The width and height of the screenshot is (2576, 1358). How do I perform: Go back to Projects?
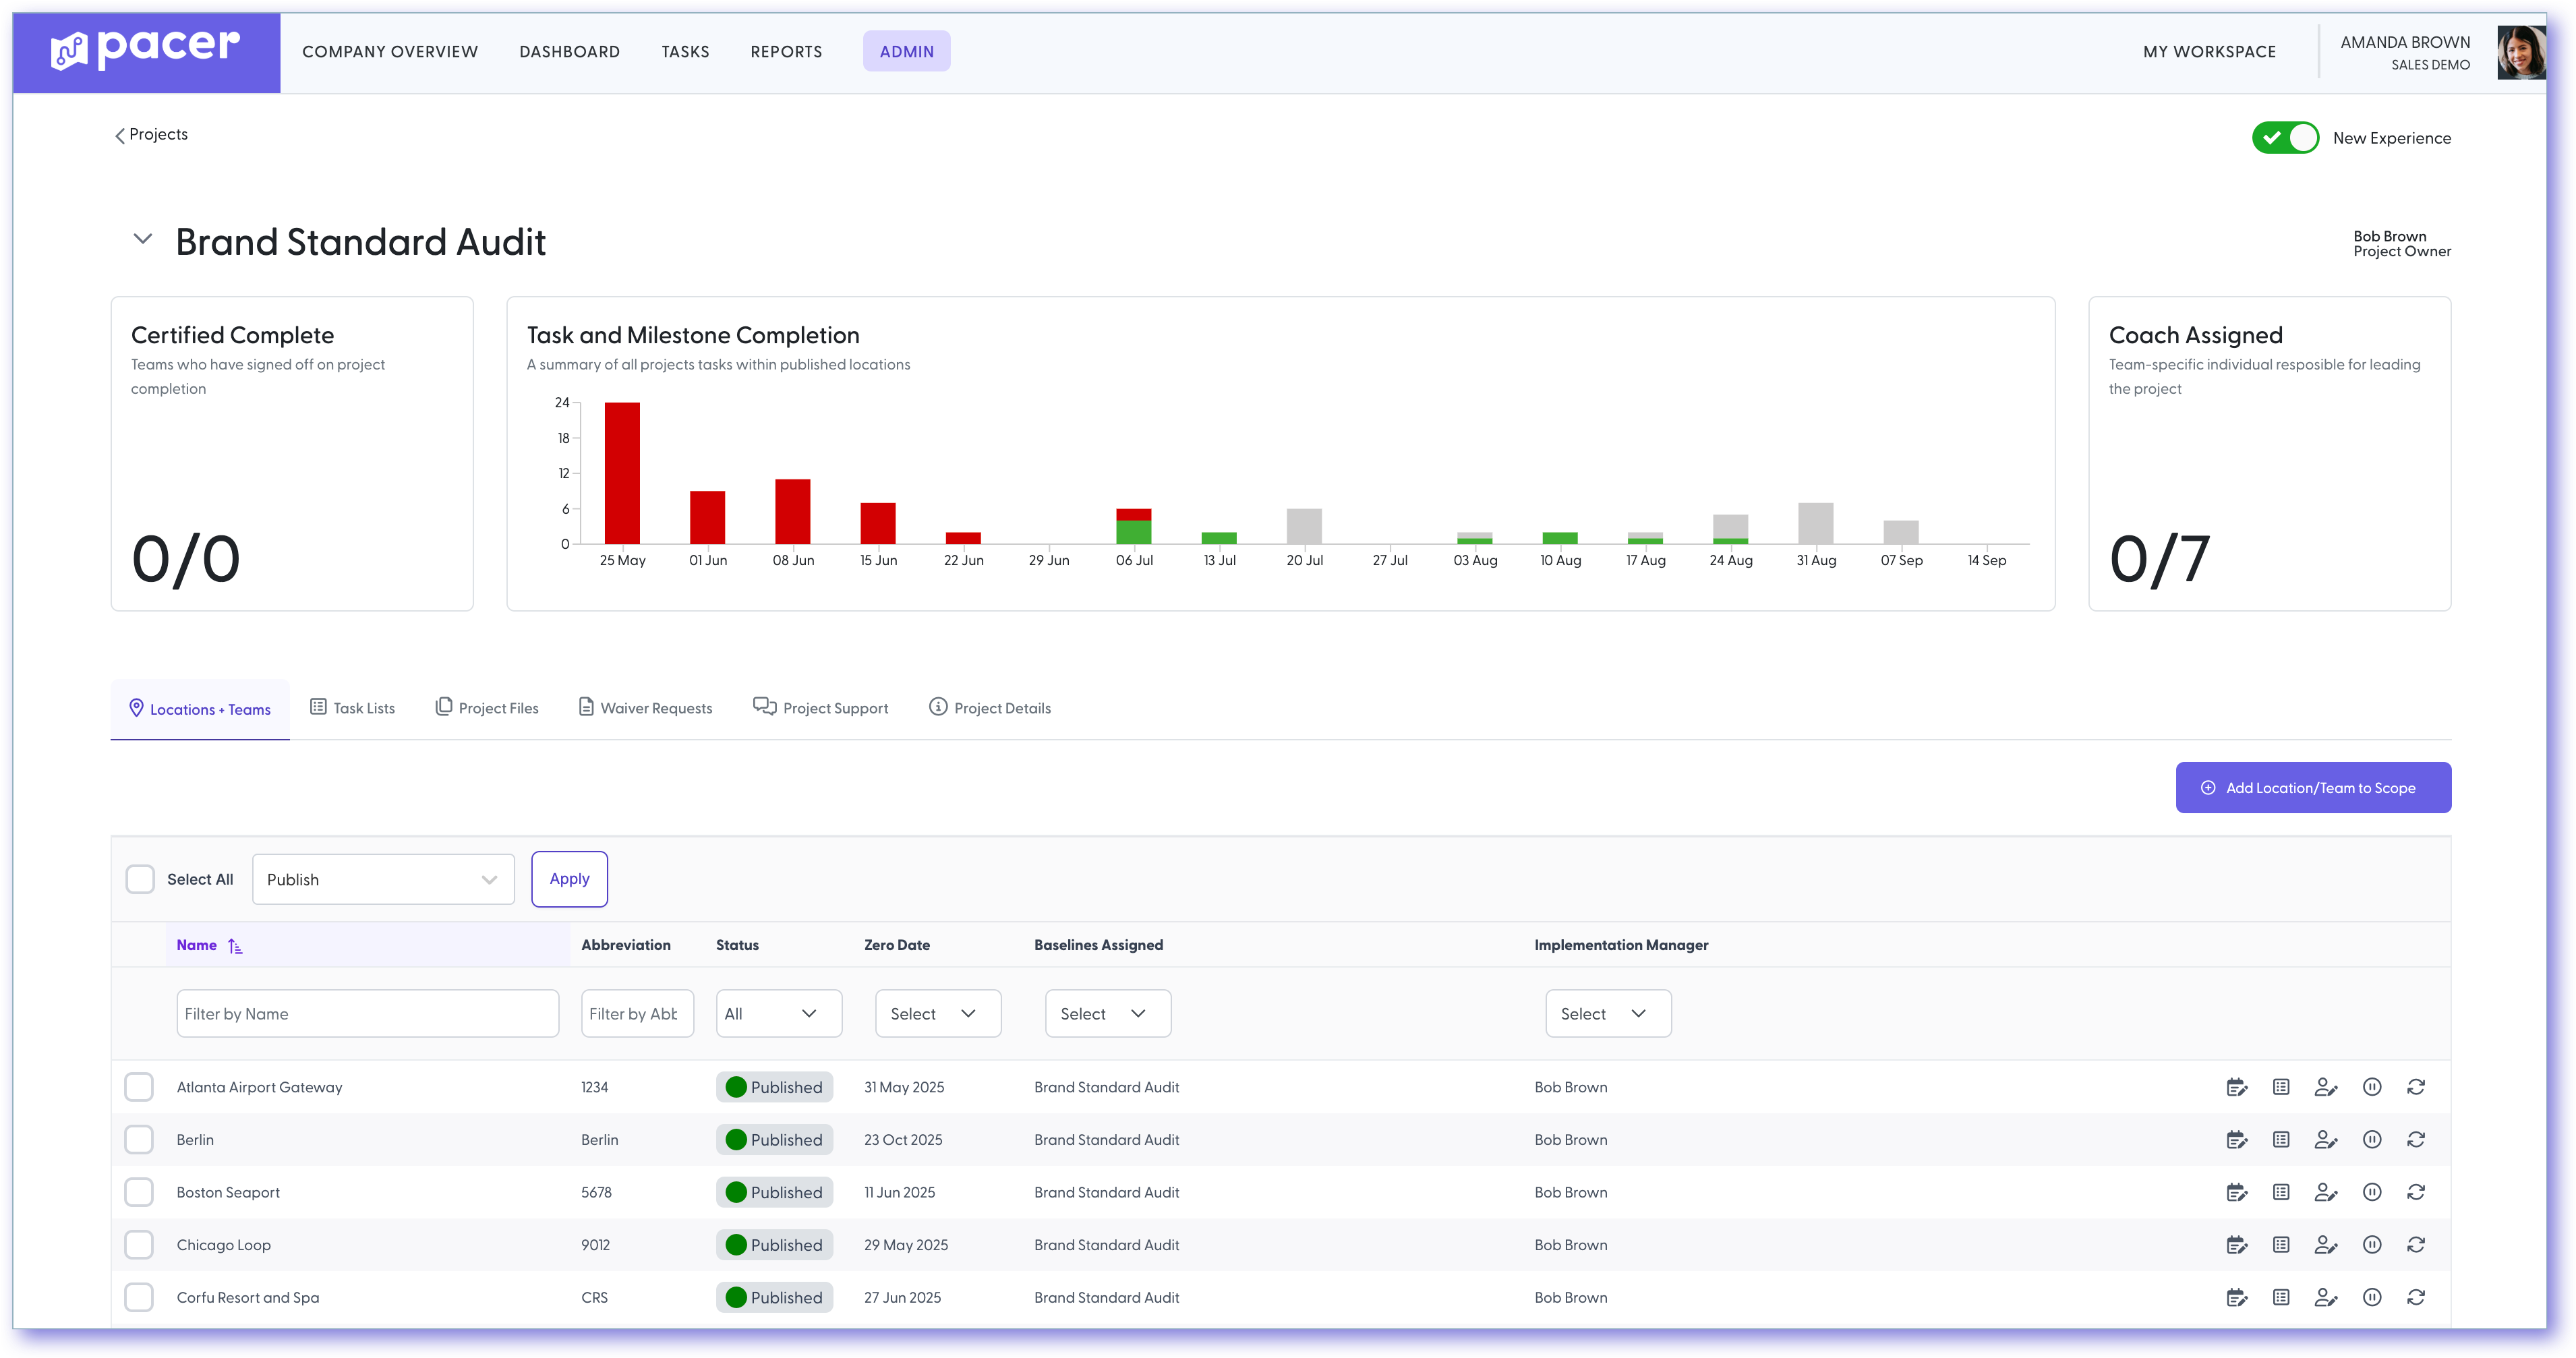click(x=151, y=135)
